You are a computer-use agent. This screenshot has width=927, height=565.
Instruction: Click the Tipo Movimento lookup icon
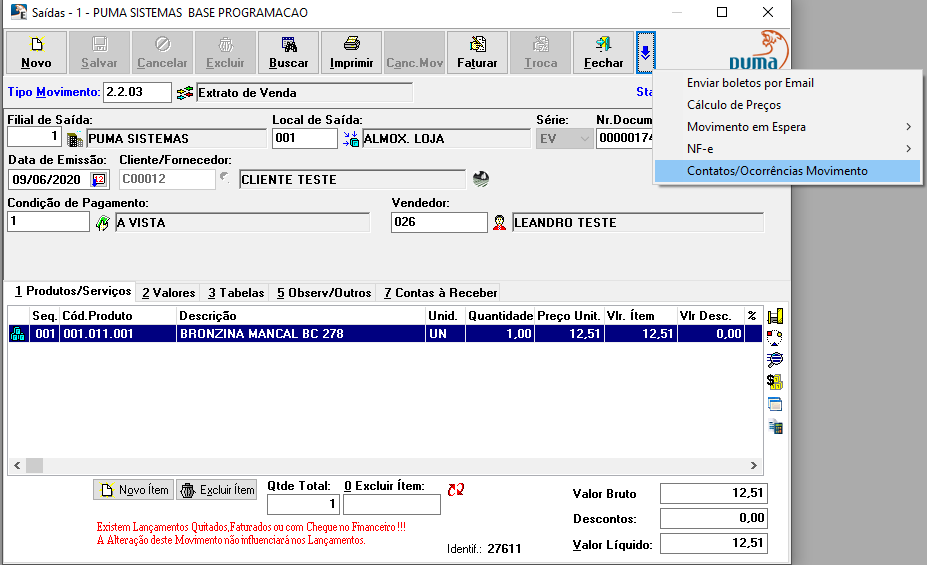pyautogui.click(x=184, y=93)
